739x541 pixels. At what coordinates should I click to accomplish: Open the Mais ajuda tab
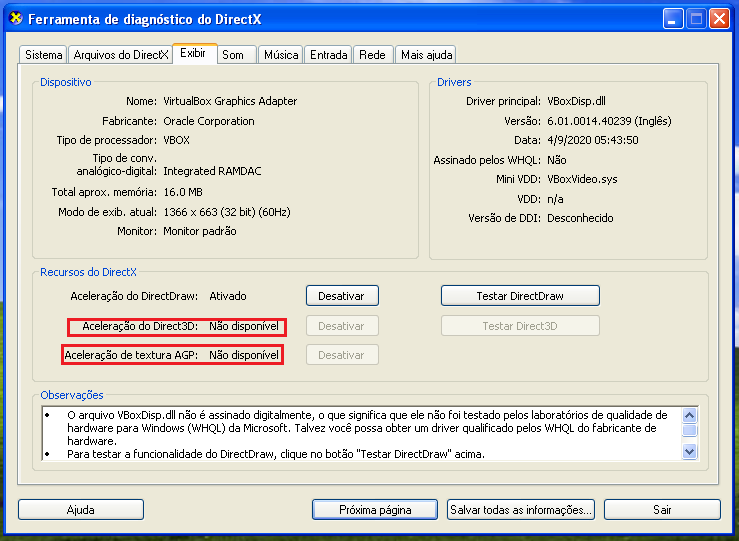(x=426, y=55)
